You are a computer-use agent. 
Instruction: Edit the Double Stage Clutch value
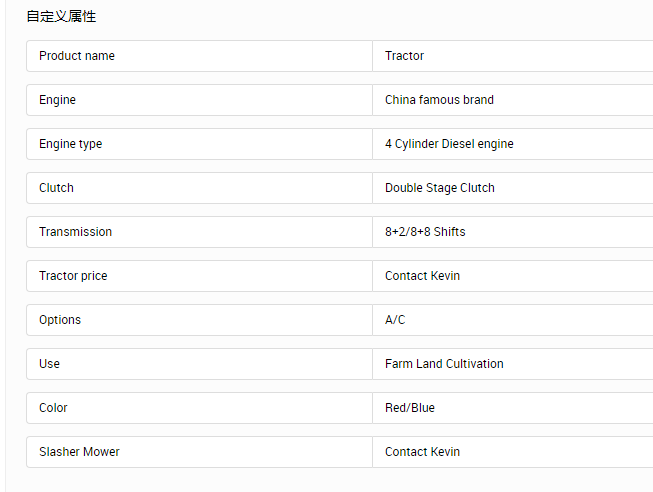(513, 188)
